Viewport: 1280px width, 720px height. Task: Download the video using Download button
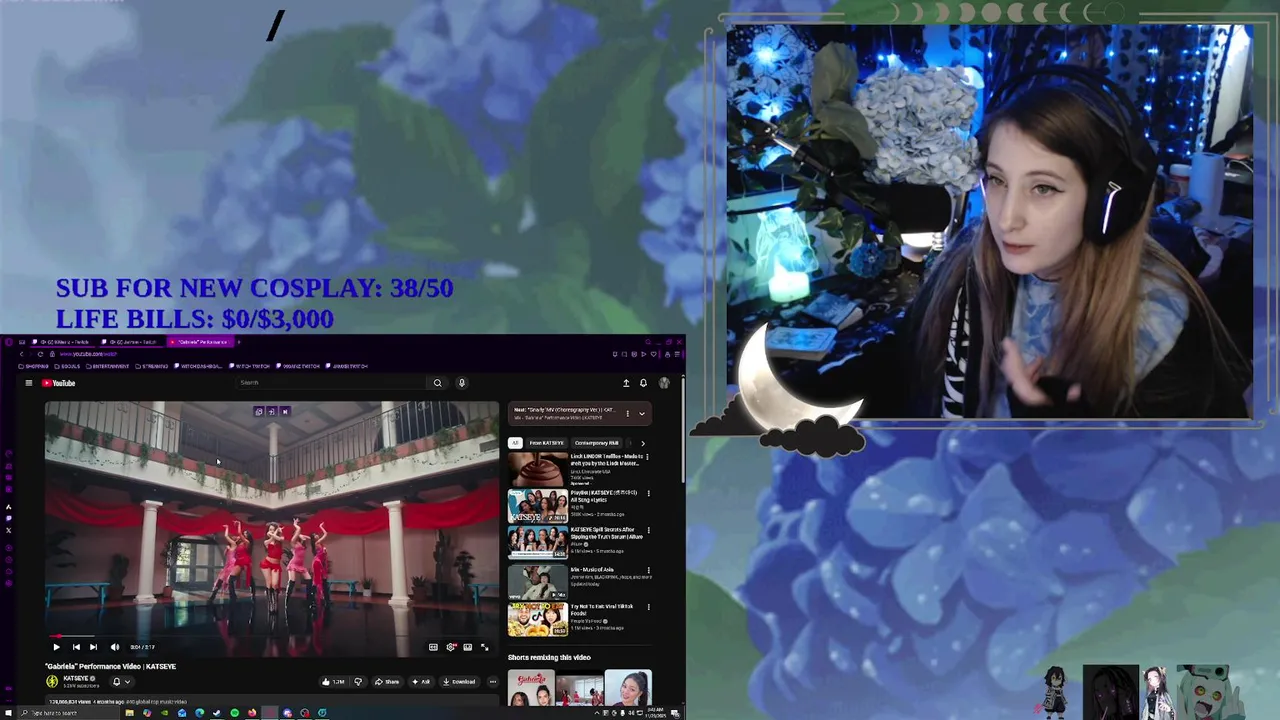pos(459,682)
